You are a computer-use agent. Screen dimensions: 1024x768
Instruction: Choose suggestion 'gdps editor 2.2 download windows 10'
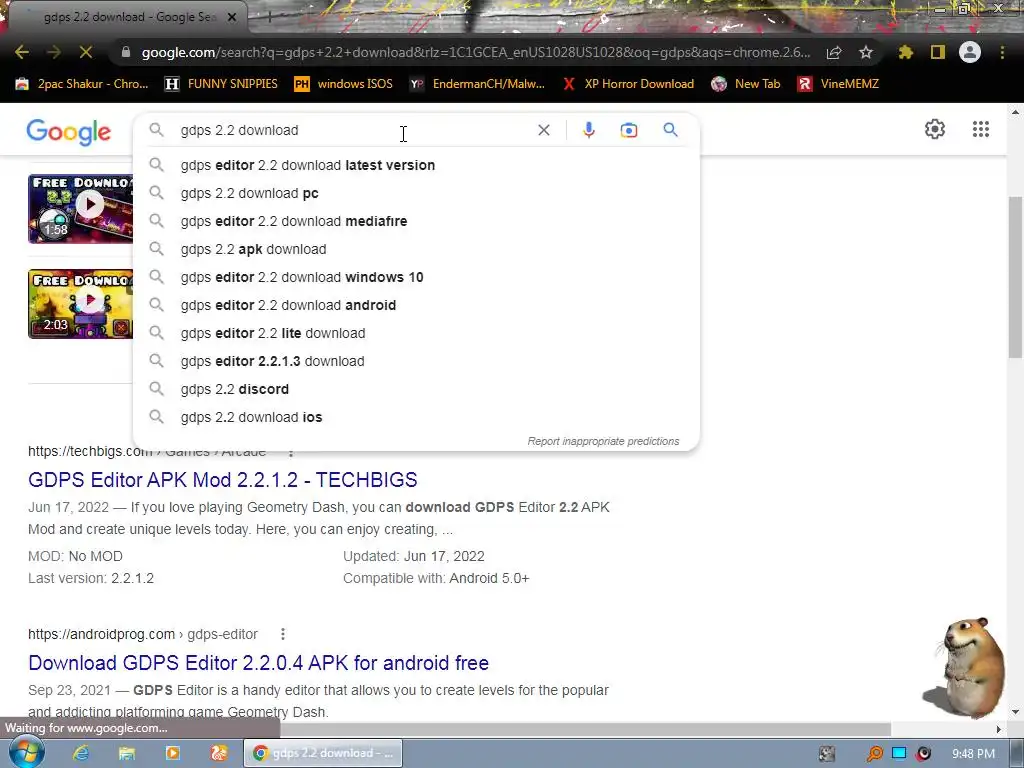coord(416,278)
